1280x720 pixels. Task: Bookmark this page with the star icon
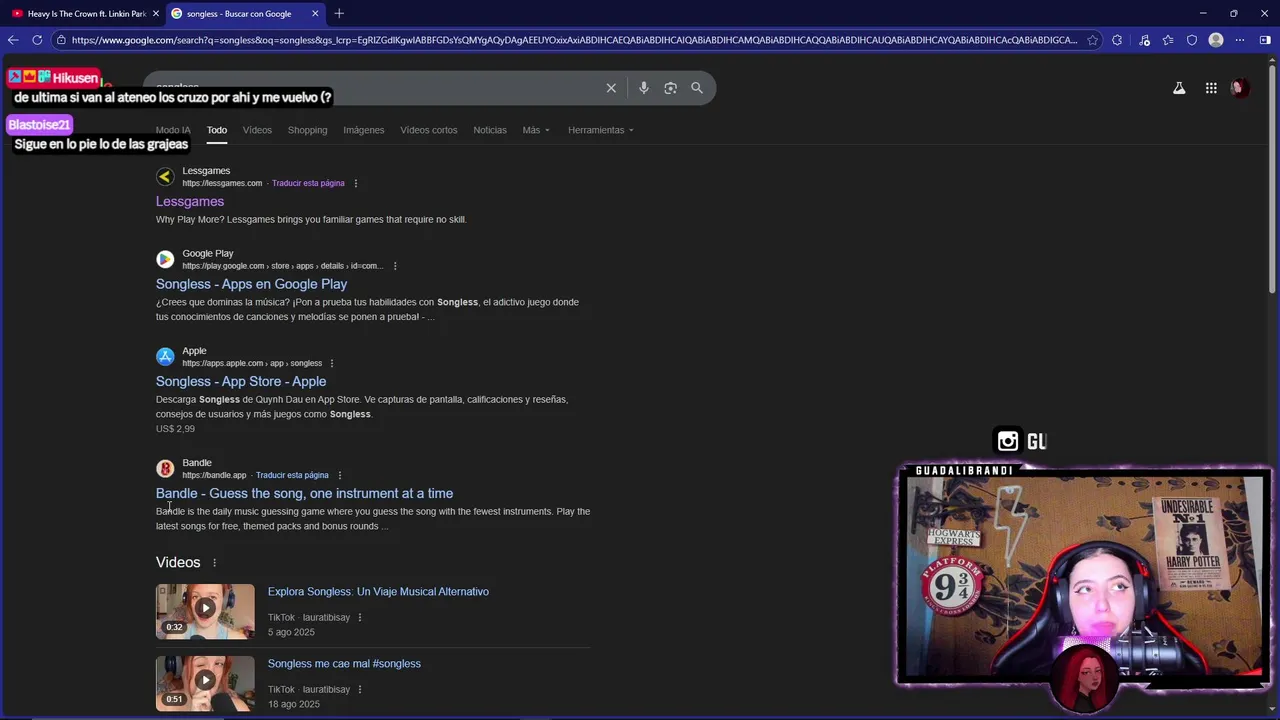pos(1092,40)
